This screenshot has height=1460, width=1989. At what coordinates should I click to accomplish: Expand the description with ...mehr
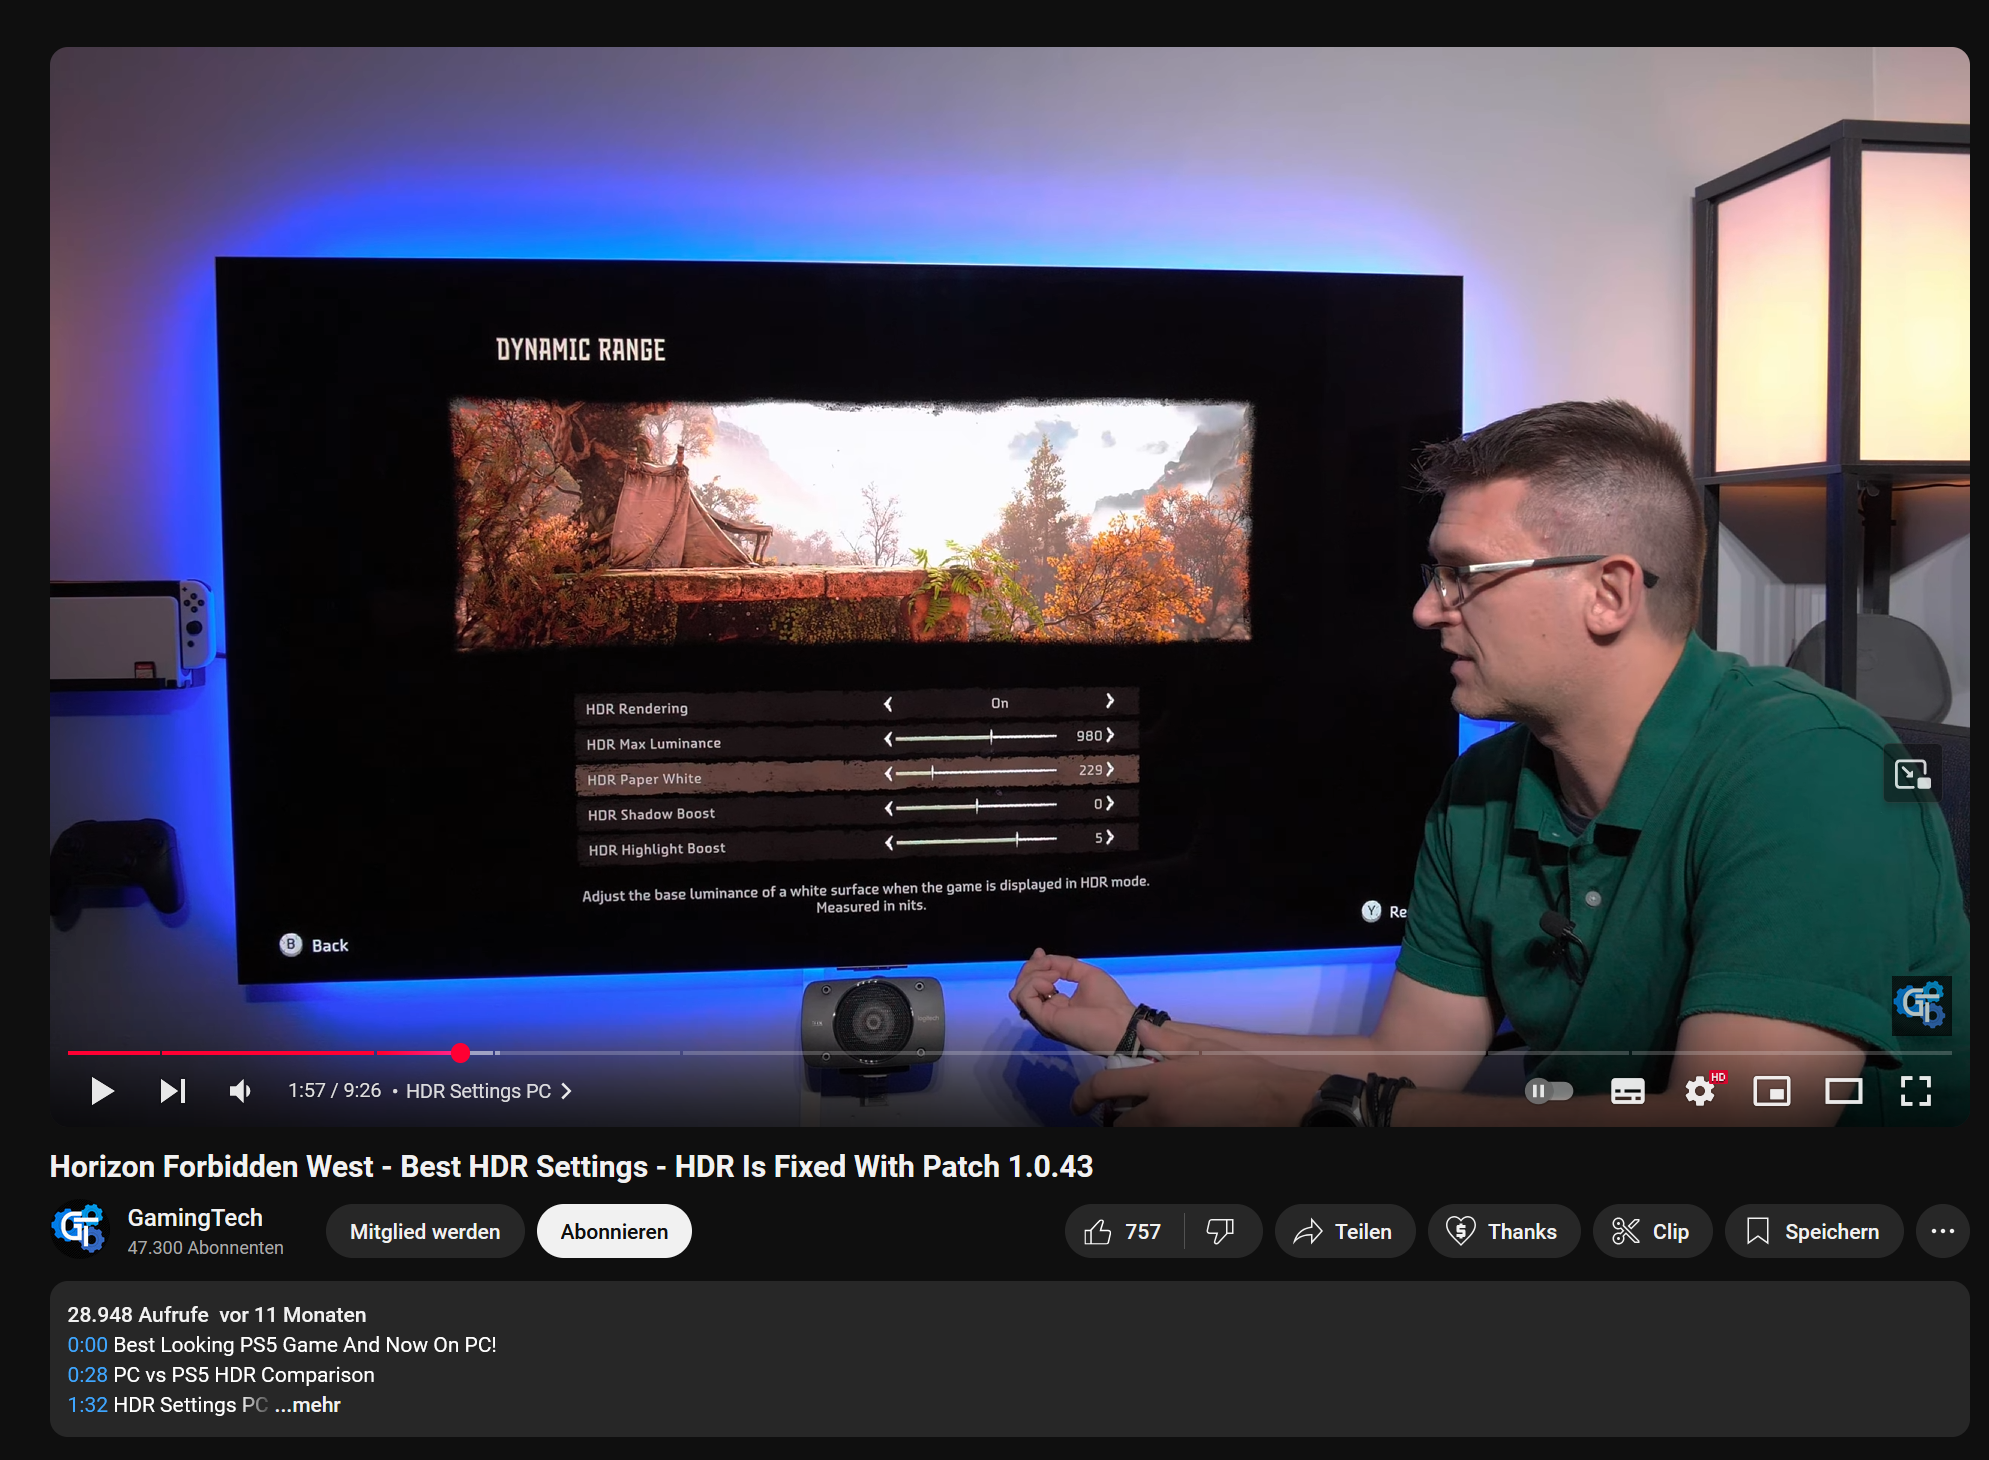point(308,1404)
